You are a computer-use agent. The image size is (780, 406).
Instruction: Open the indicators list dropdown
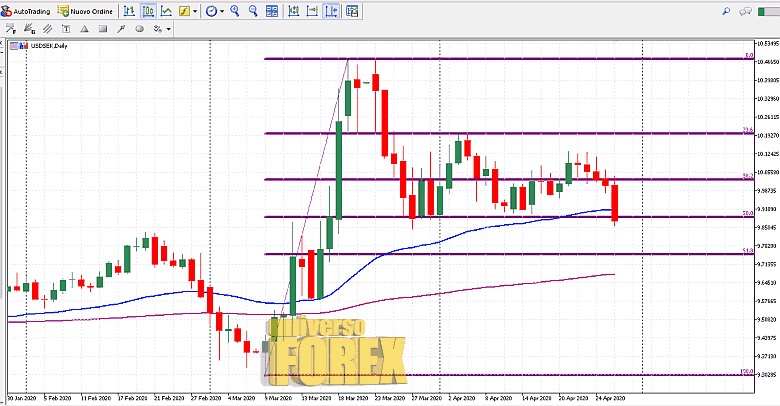click(x=195, y=11)
